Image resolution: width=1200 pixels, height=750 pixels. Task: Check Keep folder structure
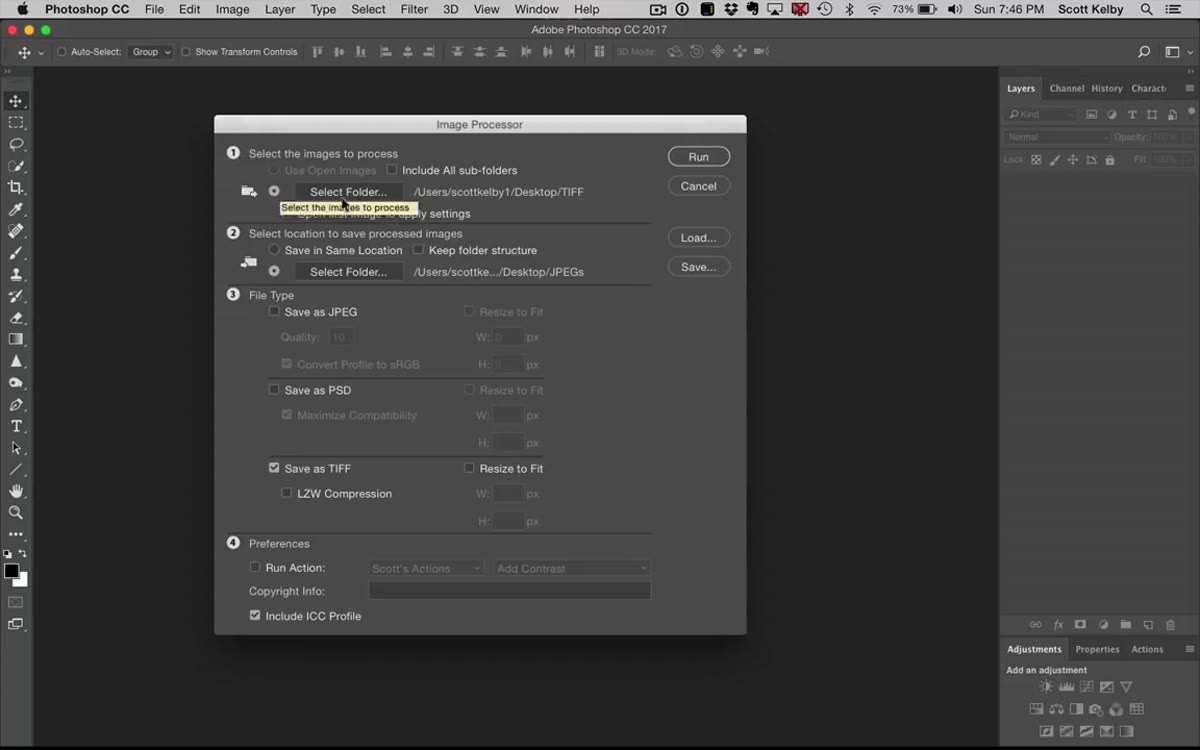419,250
